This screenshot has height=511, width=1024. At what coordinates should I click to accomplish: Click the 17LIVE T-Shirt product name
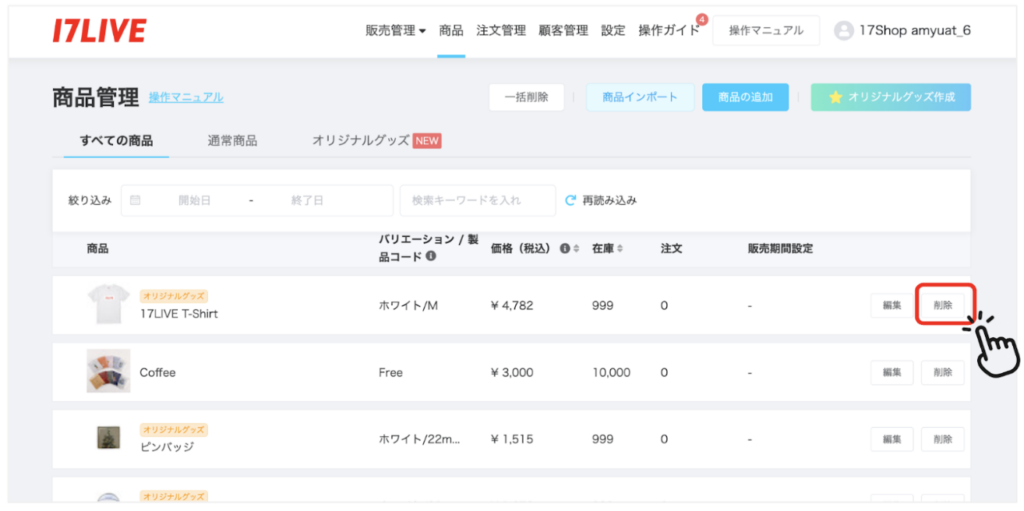(179, 314)
